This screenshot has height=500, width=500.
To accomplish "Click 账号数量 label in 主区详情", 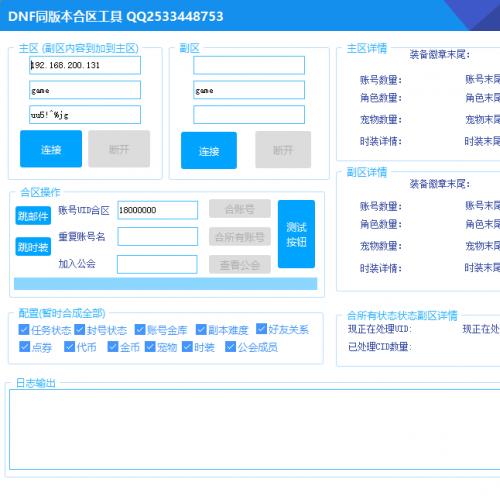I will 381,80.
